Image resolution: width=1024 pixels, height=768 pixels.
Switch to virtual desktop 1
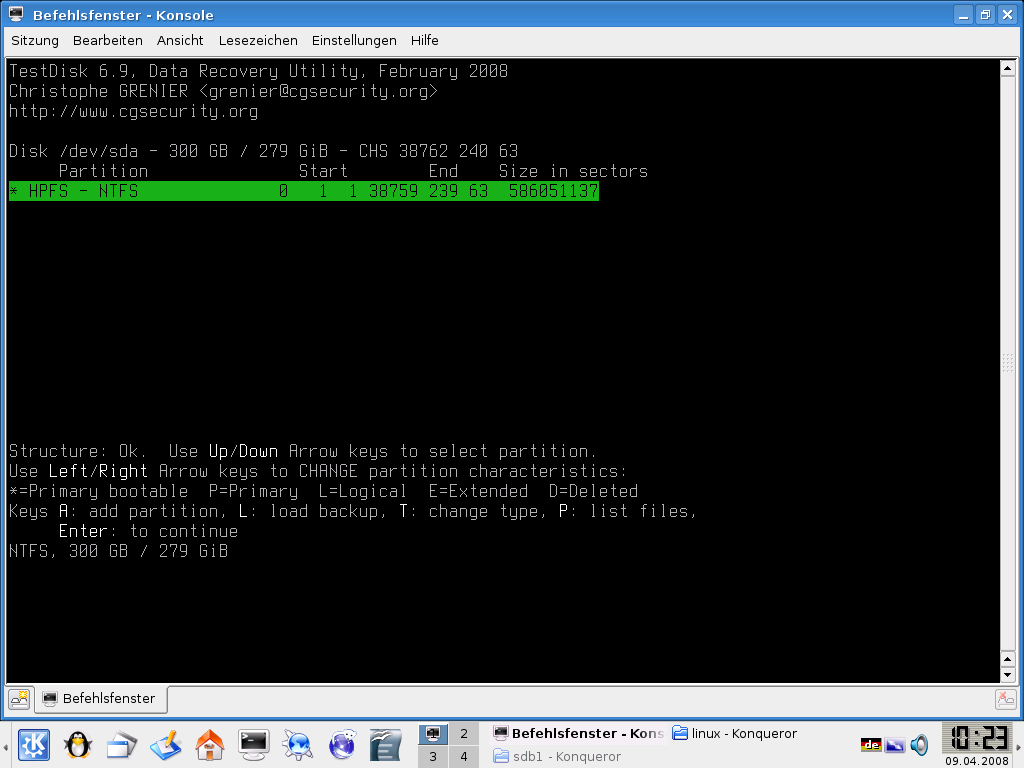(x=433, y=733)
